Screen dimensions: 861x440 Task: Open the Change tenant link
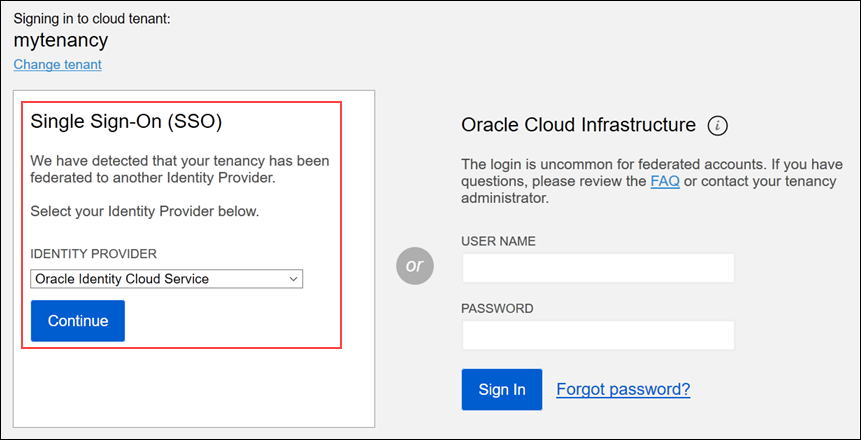[x=57, y=64]
